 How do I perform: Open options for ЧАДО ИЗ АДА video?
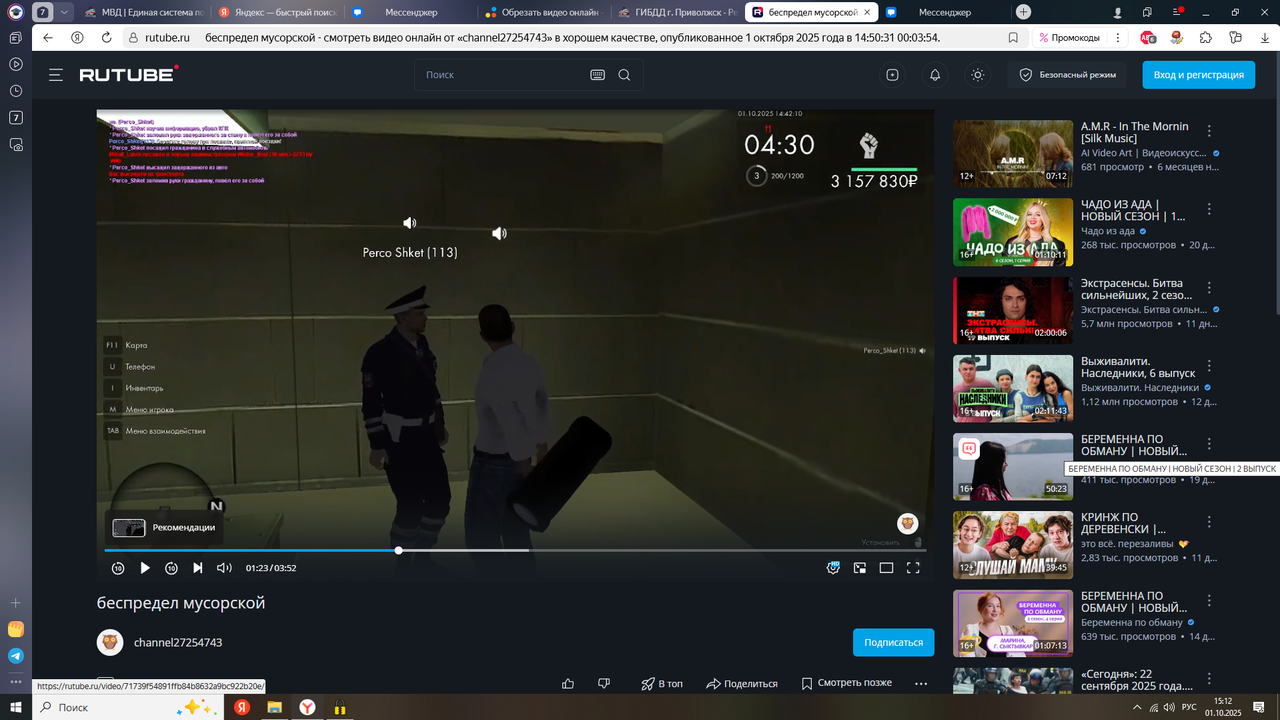[1209, 209]
